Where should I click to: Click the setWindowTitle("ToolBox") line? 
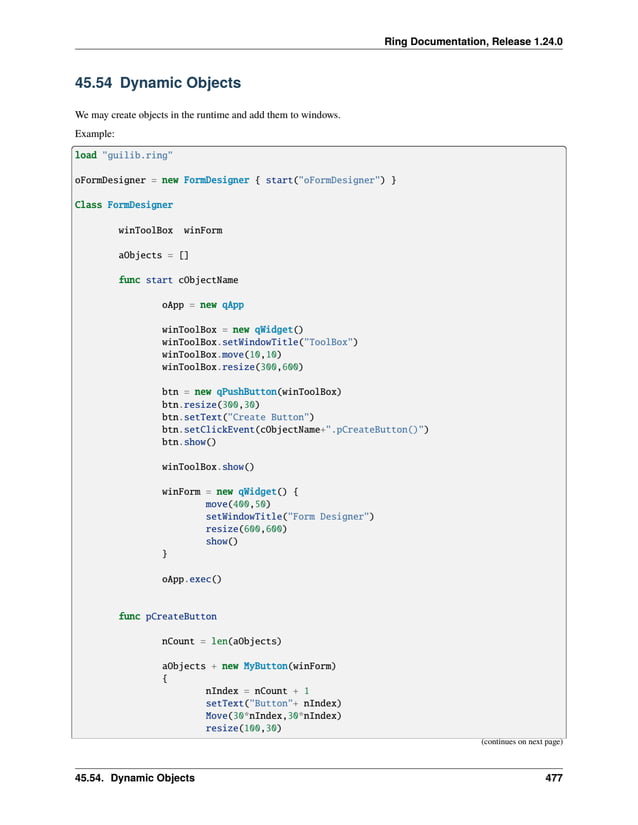point(260,342)
